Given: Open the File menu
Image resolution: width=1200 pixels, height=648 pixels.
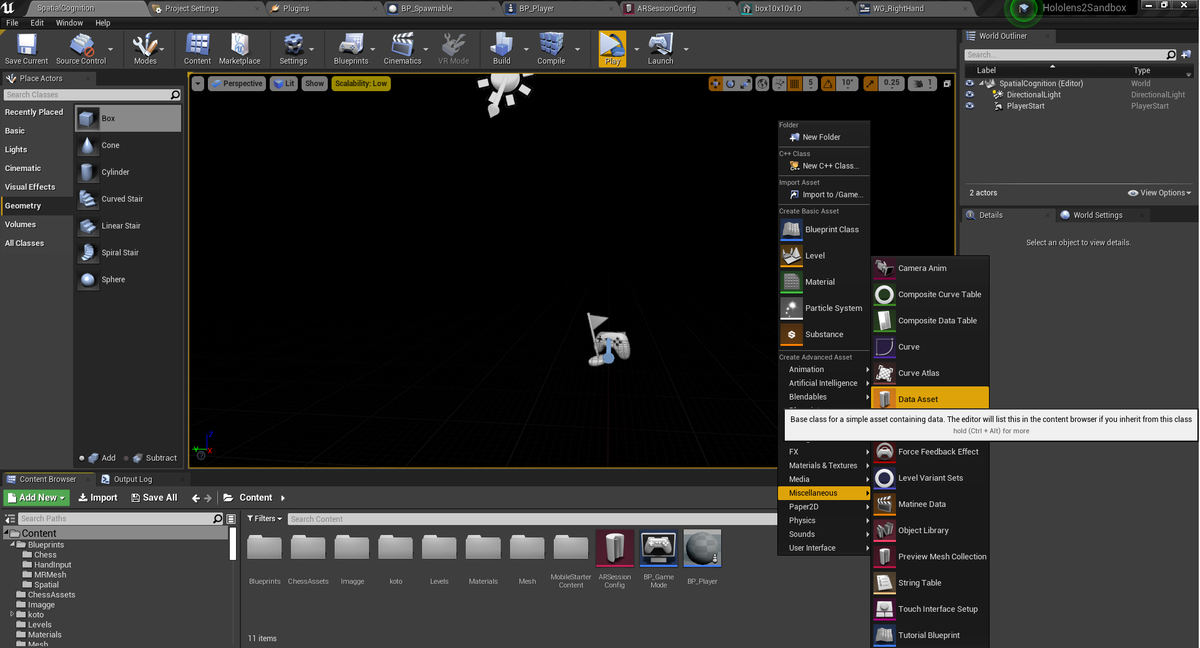Looking at the screenshot, I should [x=12, y=22].
